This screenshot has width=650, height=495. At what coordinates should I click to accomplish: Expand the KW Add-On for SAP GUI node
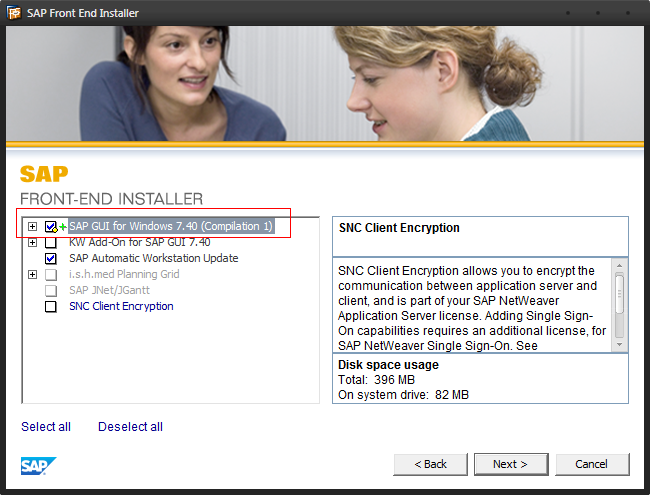point(33,243)
